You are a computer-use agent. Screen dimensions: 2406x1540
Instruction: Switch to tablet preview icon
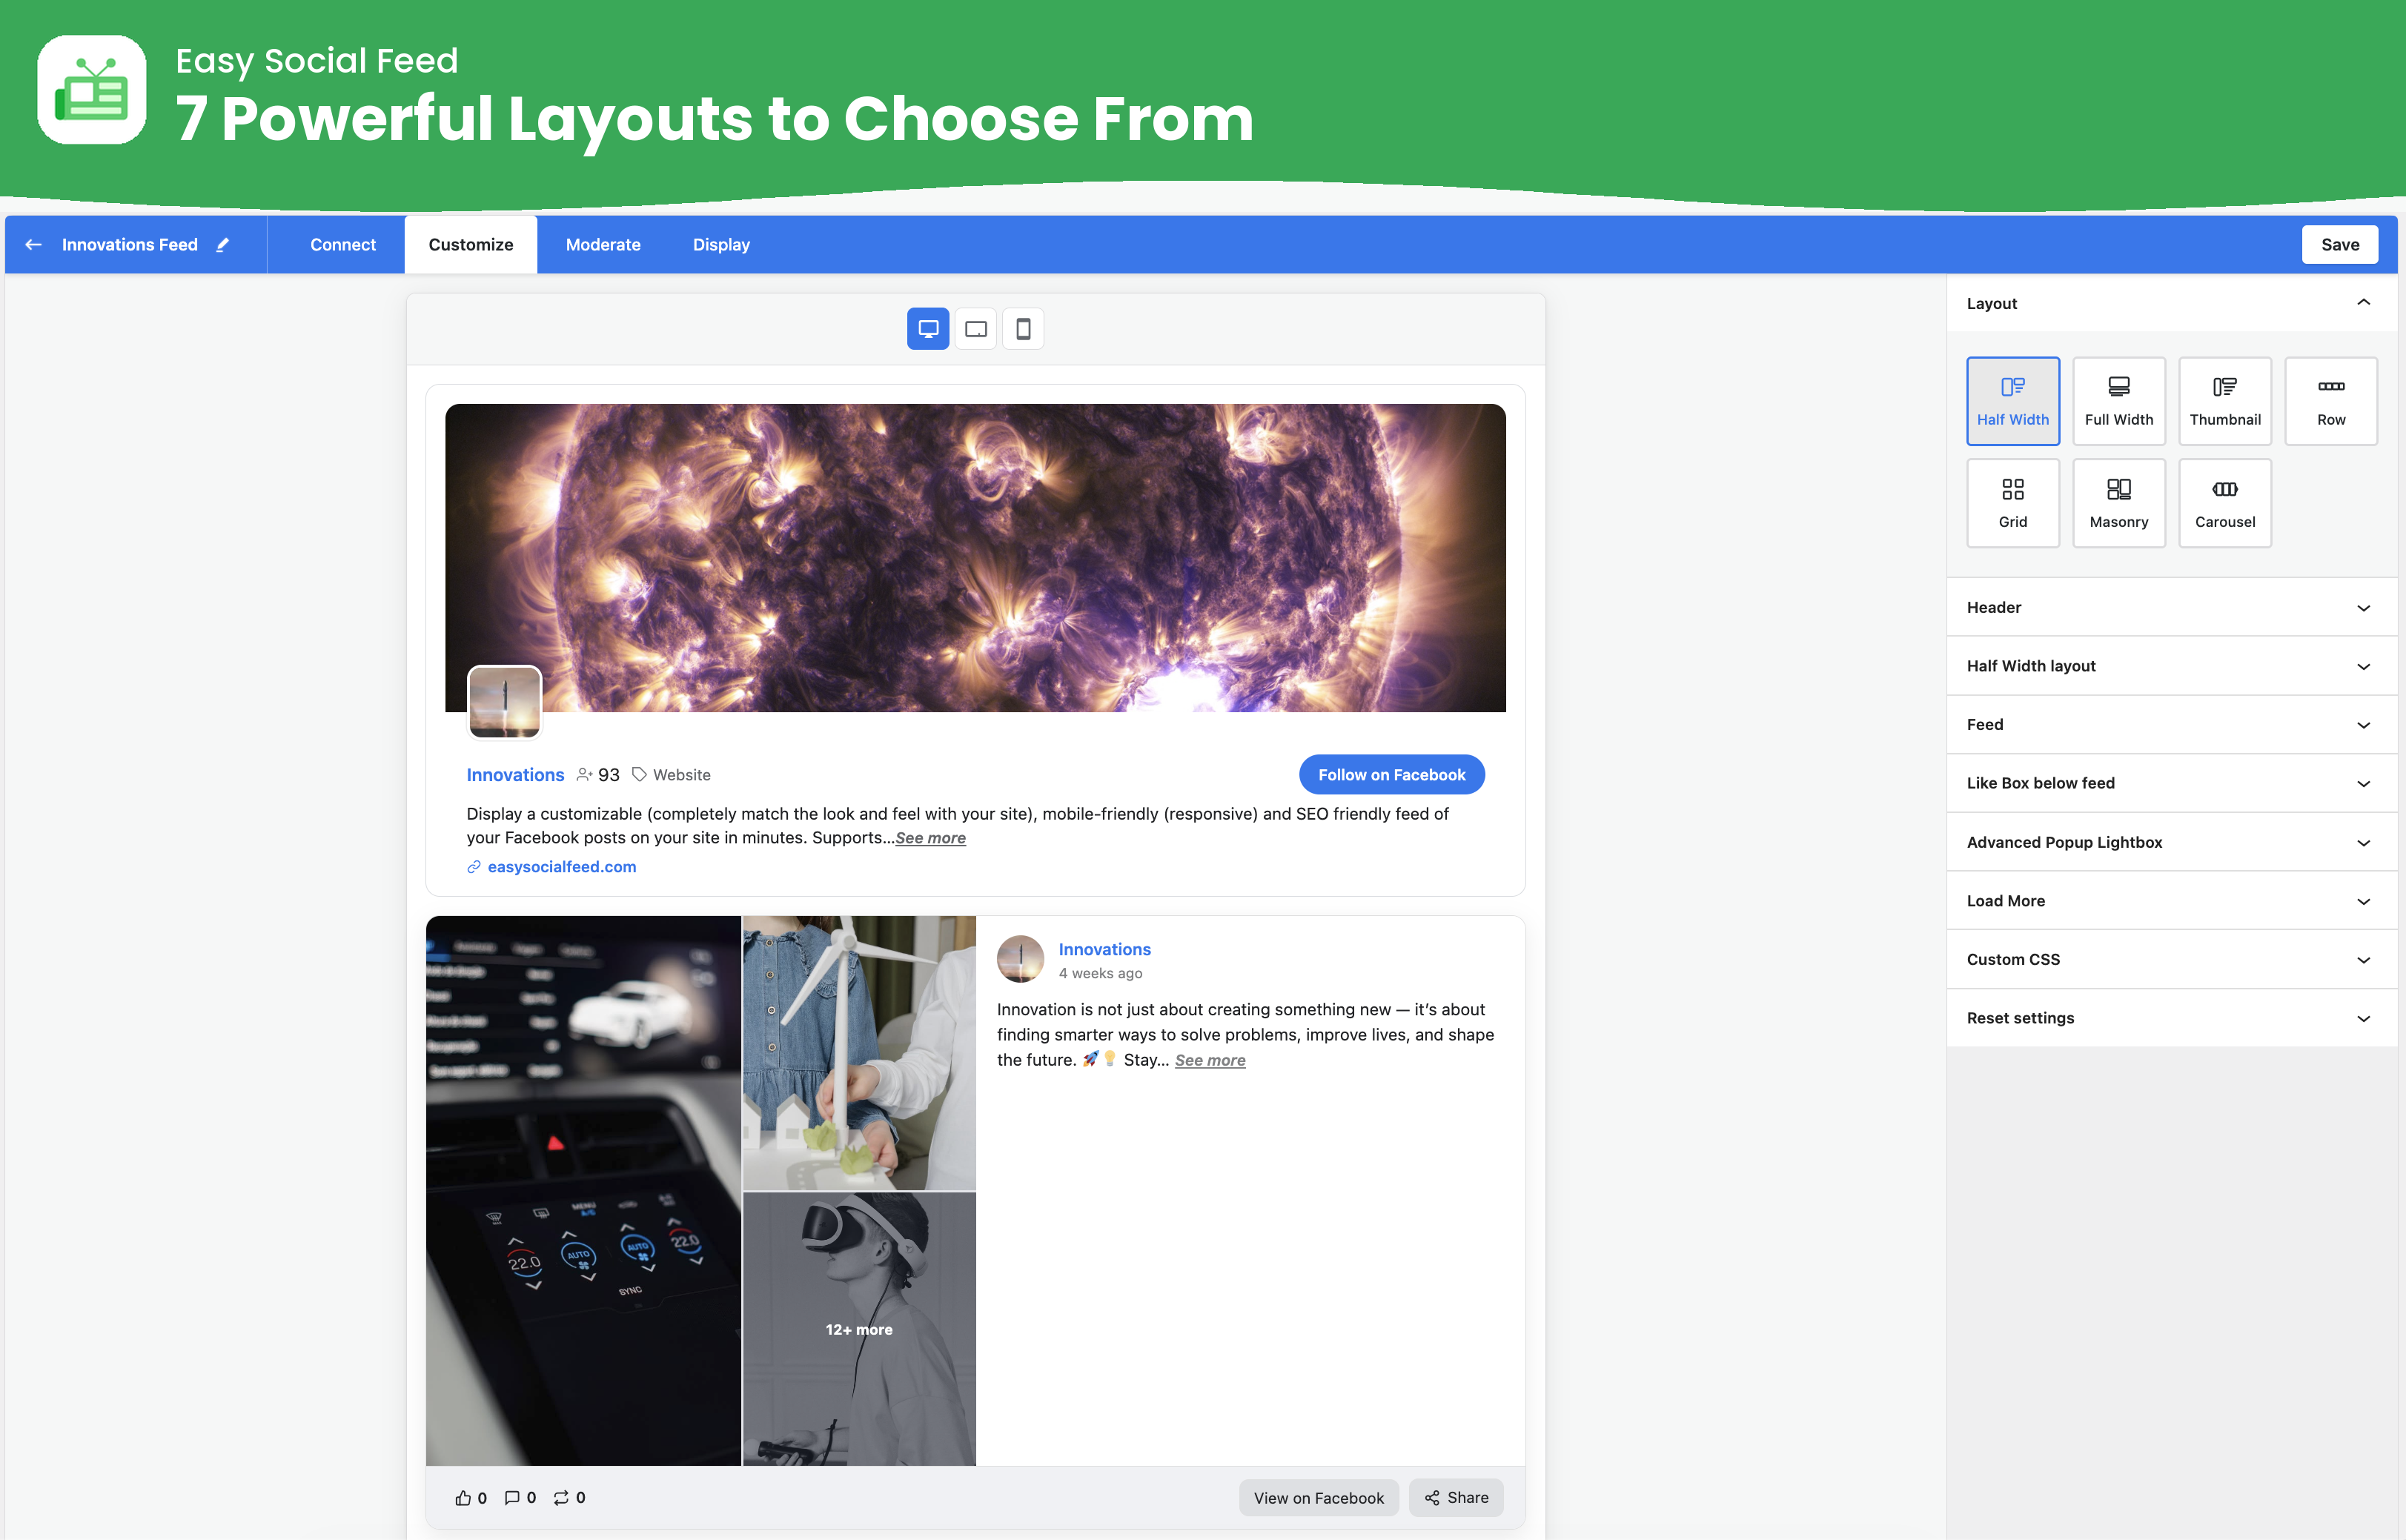click(x=976, y=328)
